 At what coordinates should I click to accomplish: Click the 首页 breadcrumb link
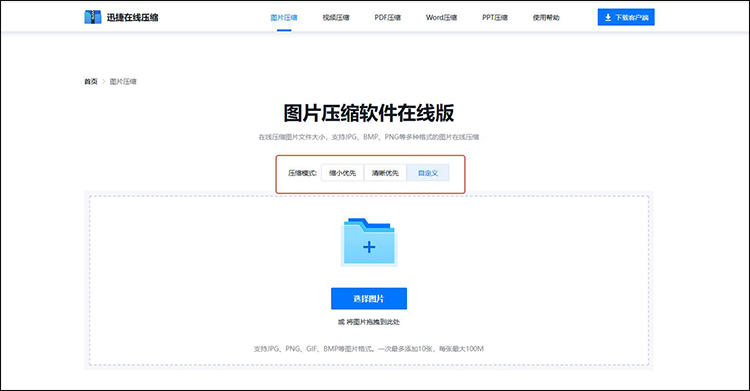click(91, 82)
